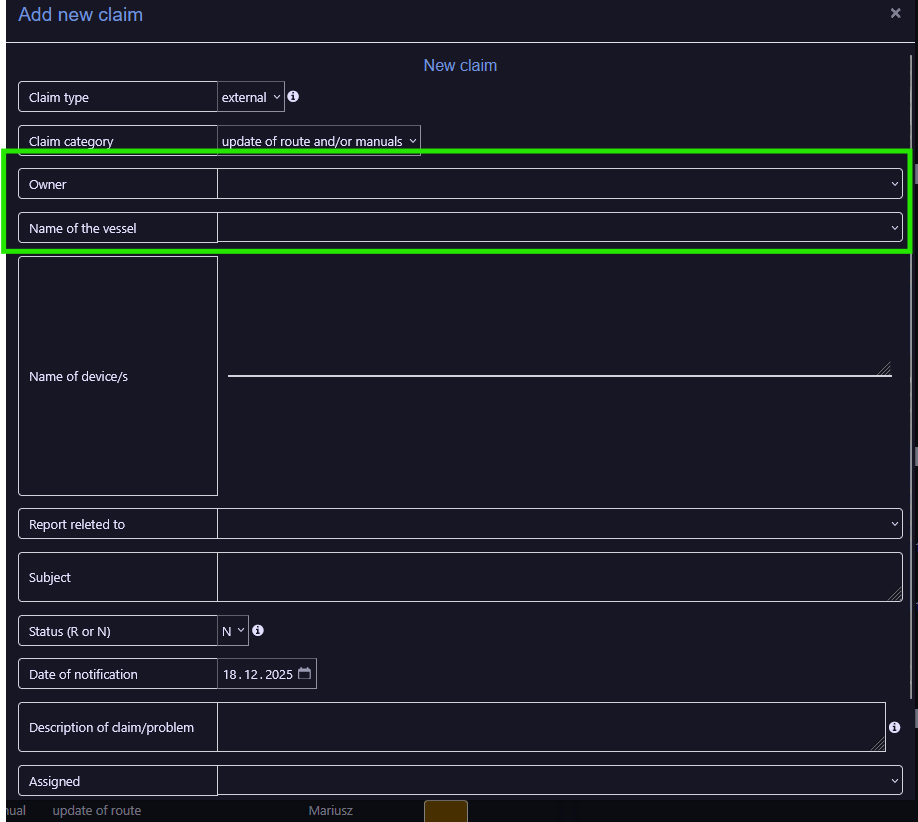The image size is (918, 822).
Task: Close the Add new claim dialog
Action: 895,14
